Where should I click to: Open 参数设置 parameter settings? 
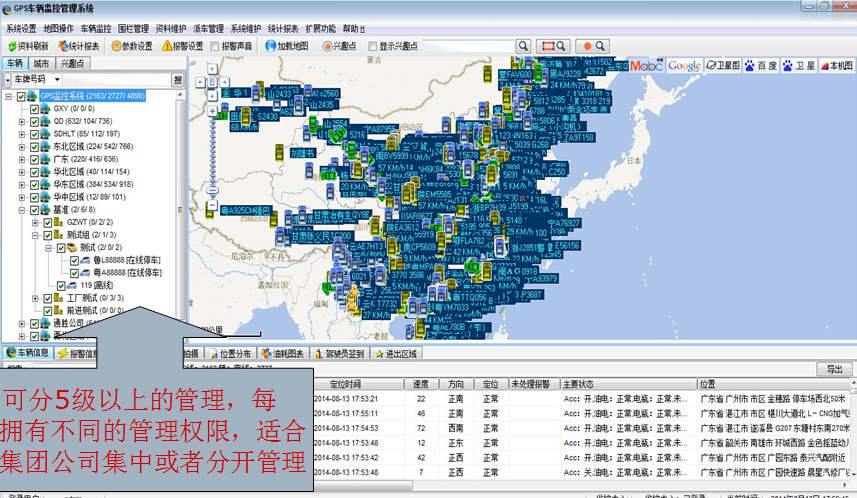(x=131, y=46)
